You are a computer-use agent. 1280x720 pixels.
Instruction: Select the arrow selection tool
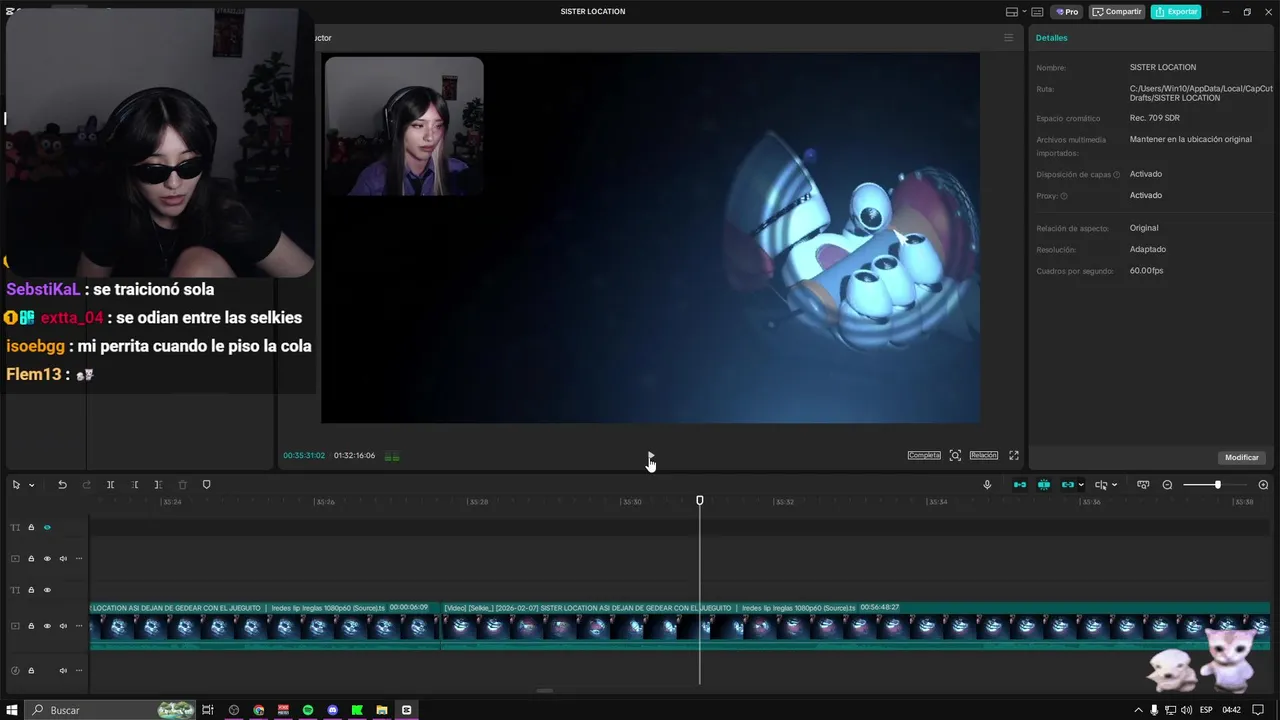(x=16, y=485)
